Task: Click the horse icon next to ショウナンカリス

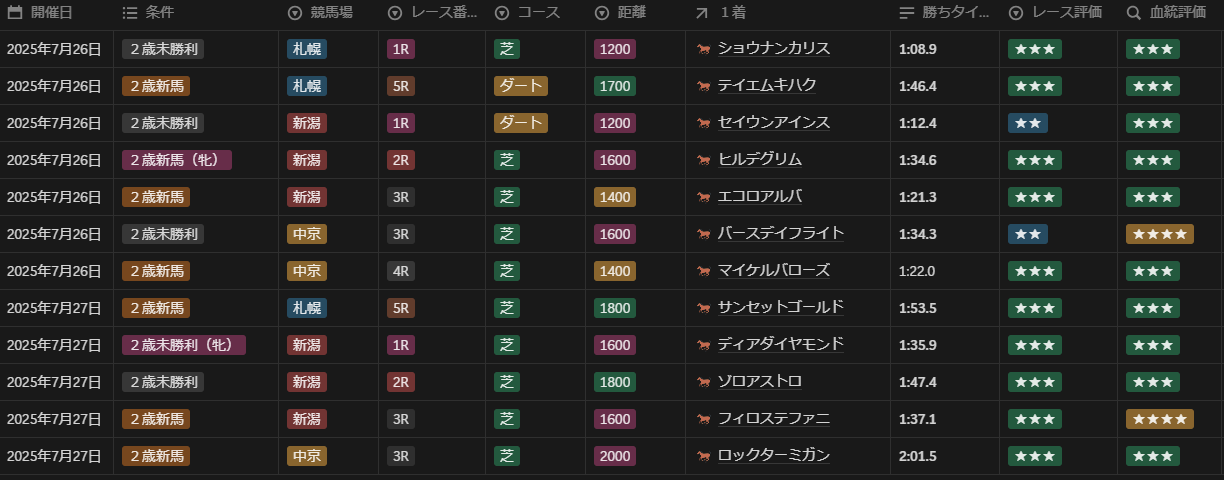Action: coord(704,49)
